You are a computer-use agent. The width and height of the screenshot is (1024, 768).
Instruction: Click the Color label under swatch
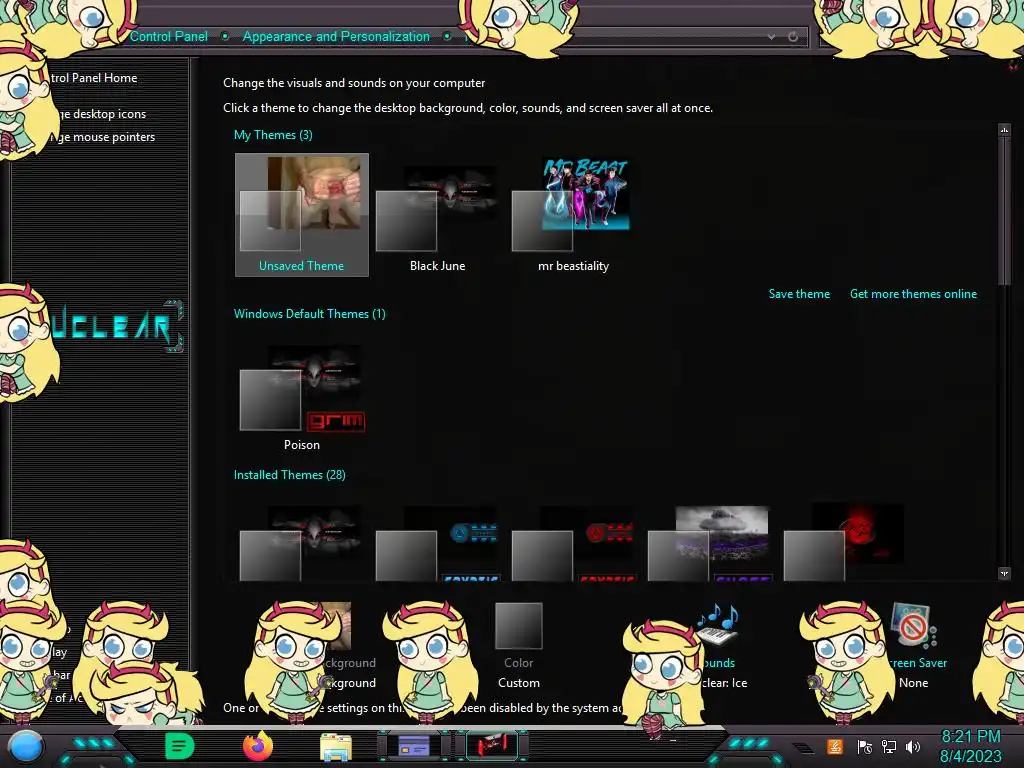point(519,663)
